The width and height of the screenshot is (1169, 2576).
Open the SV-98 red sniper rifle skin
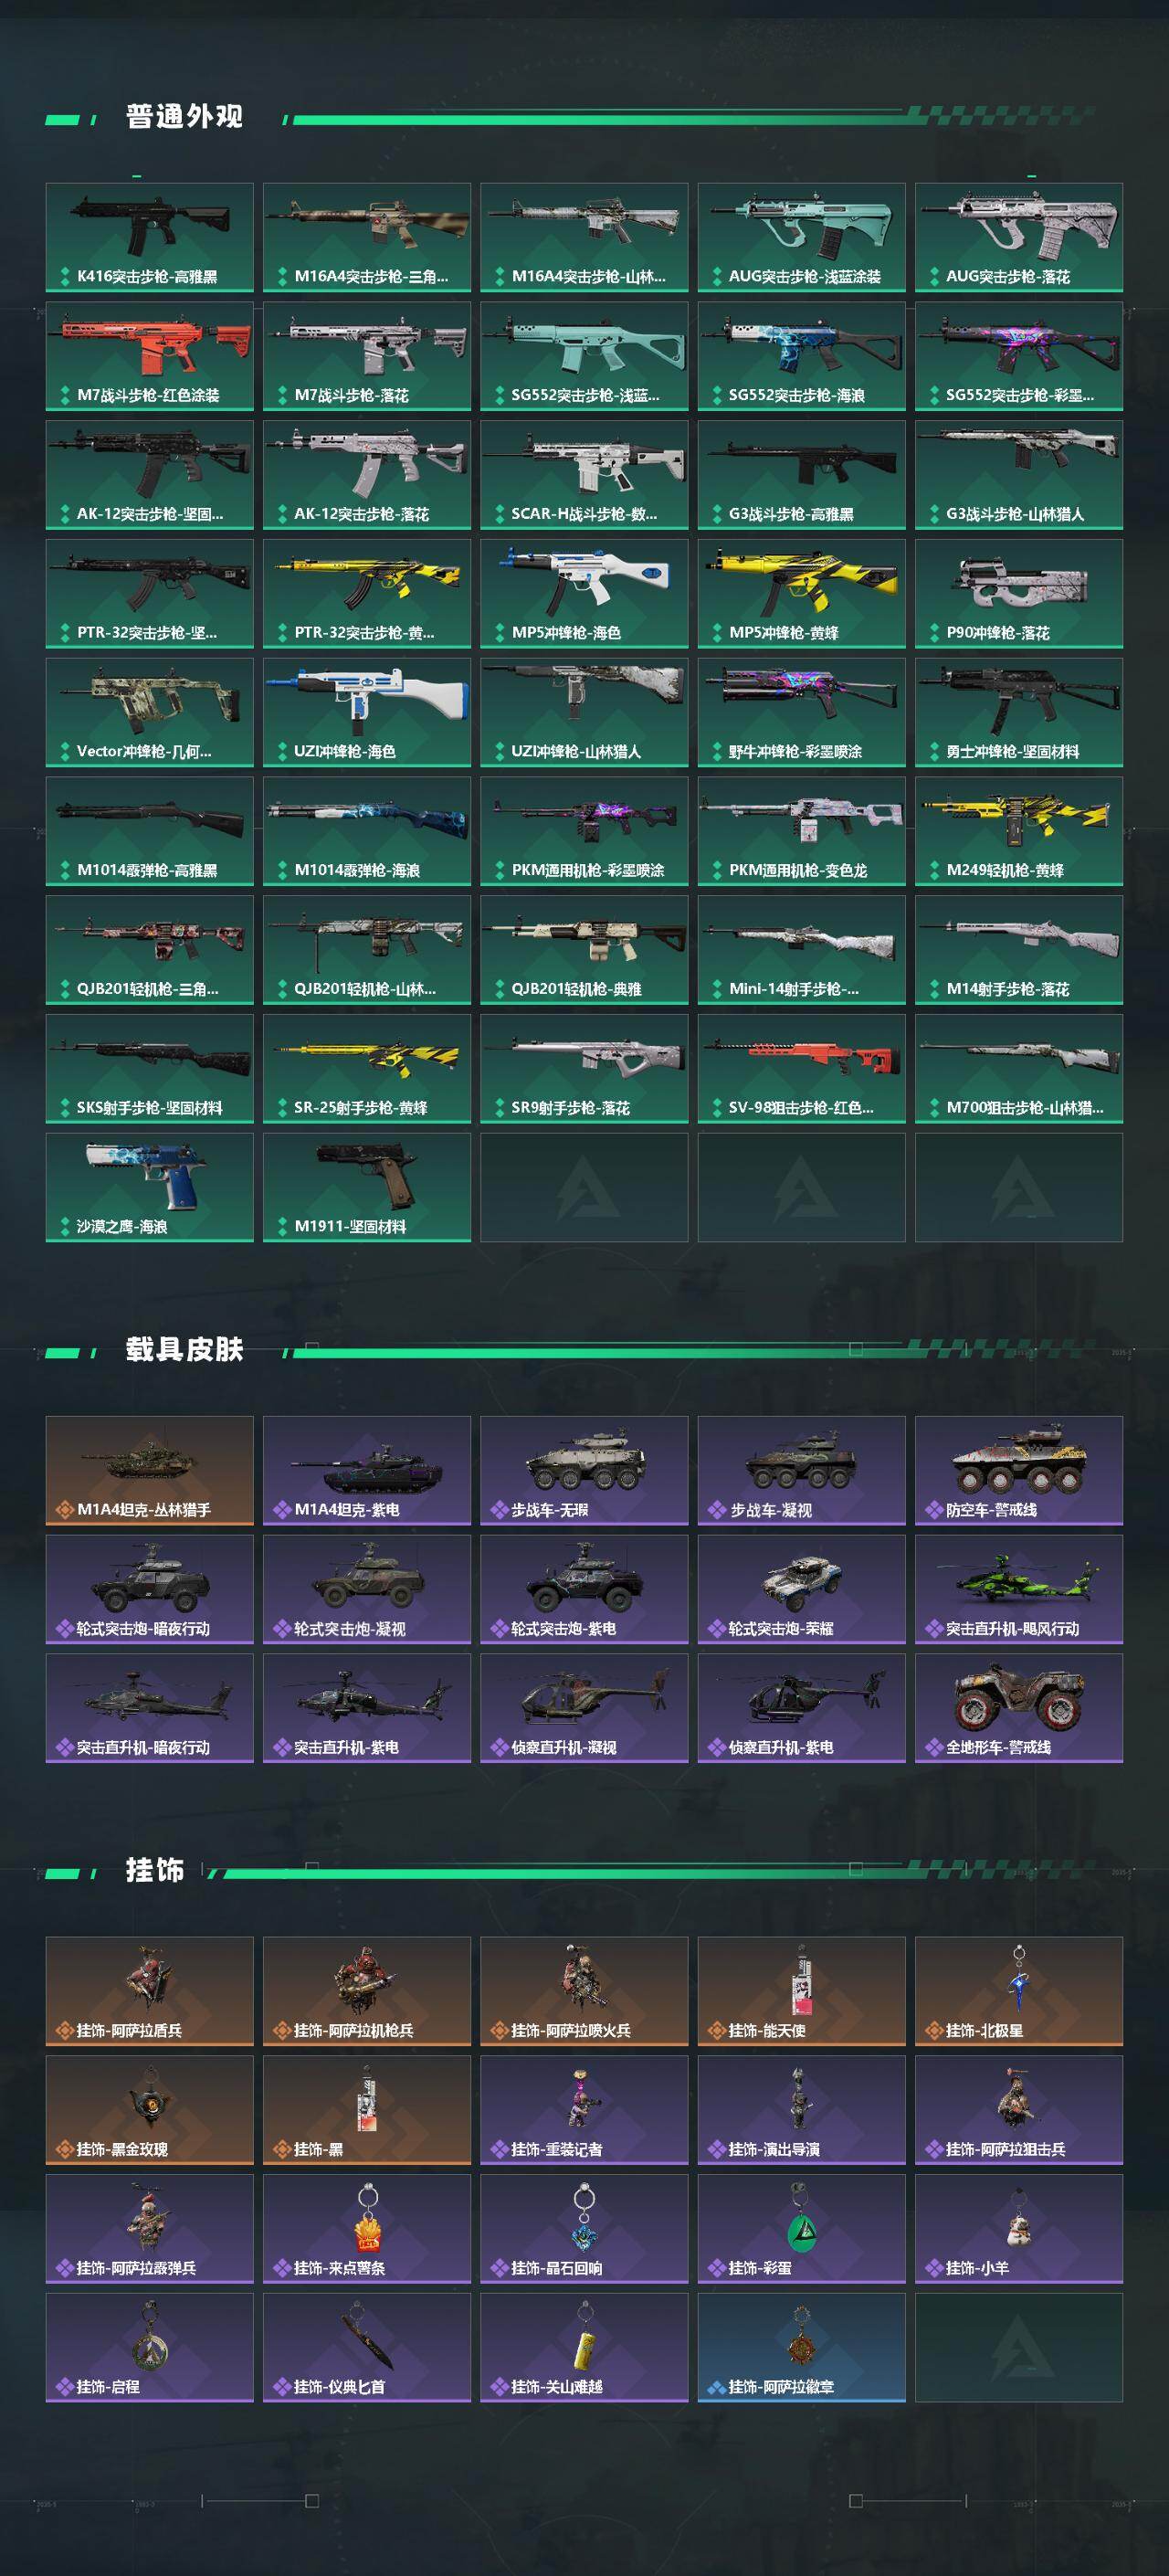pyautogui.click(x=801, y=1068)
